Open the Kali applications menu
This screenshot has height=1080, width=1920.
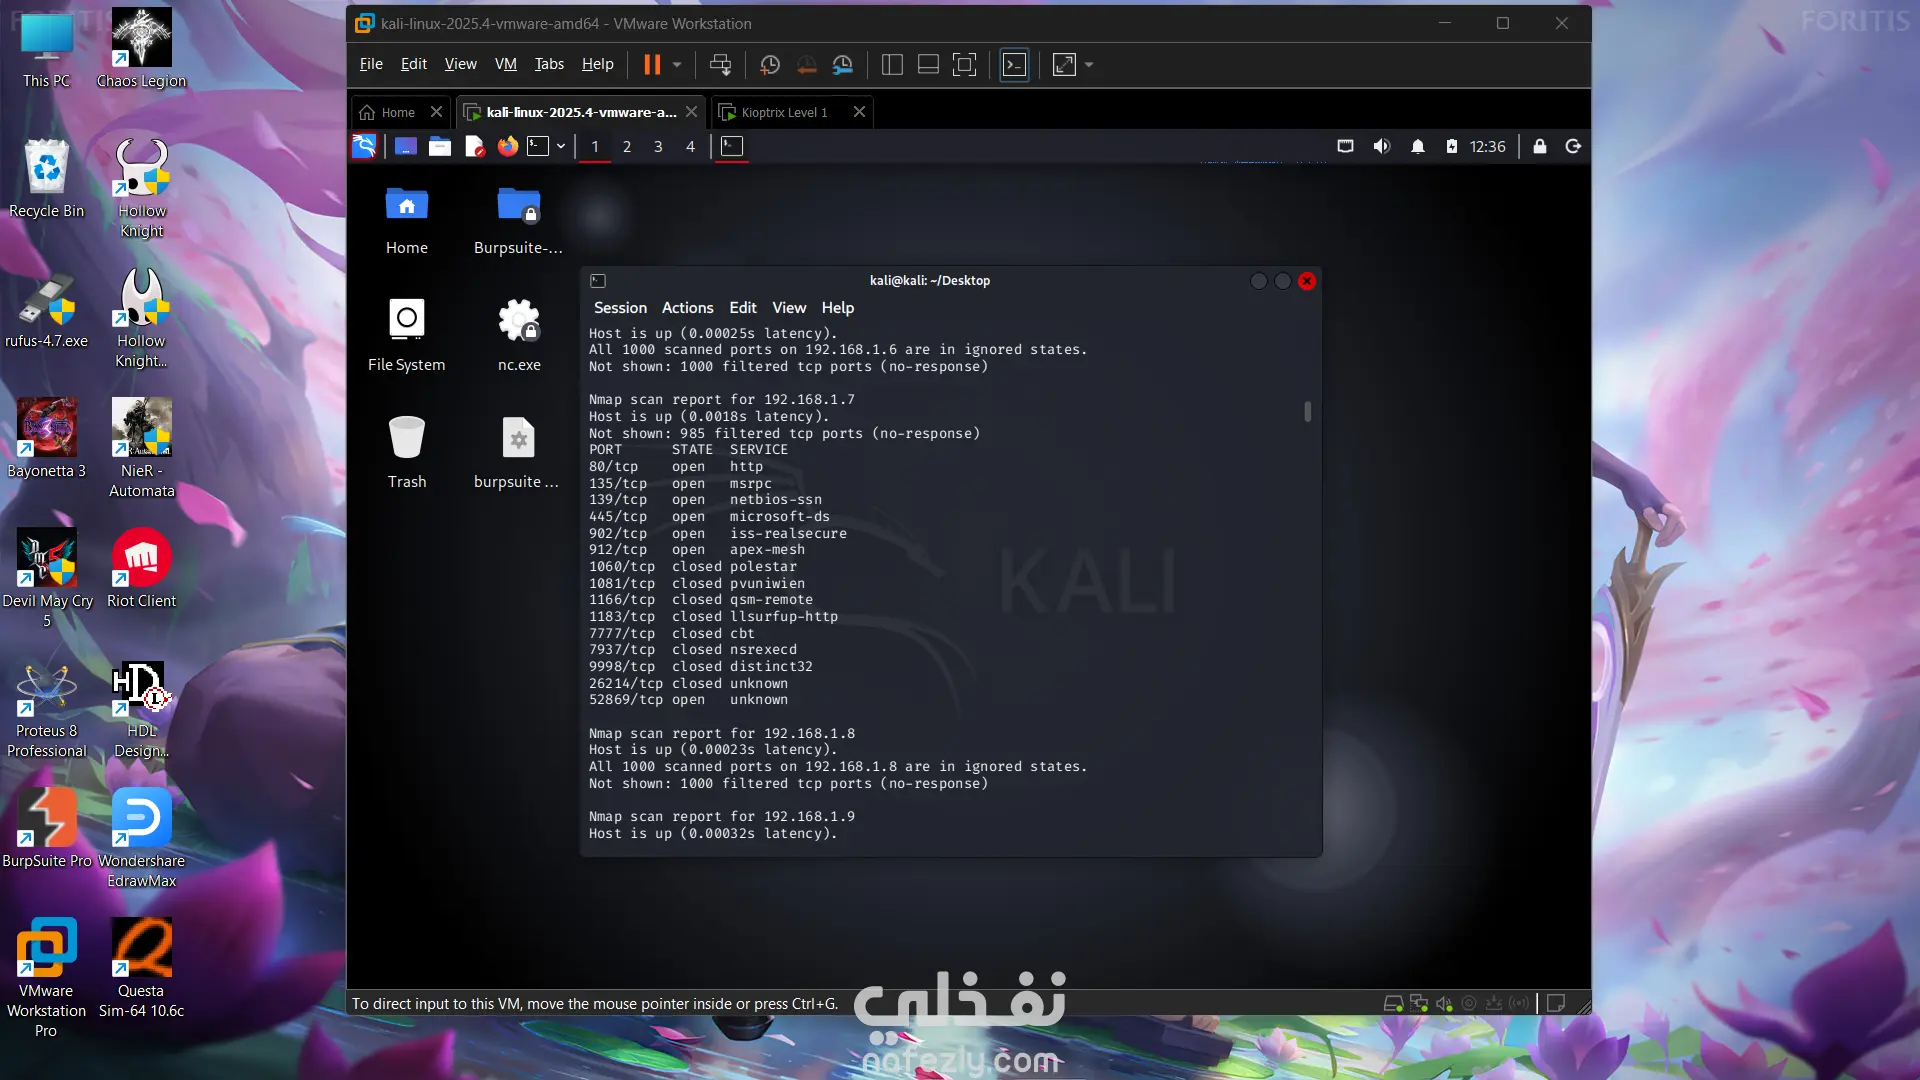pos(364,147)
